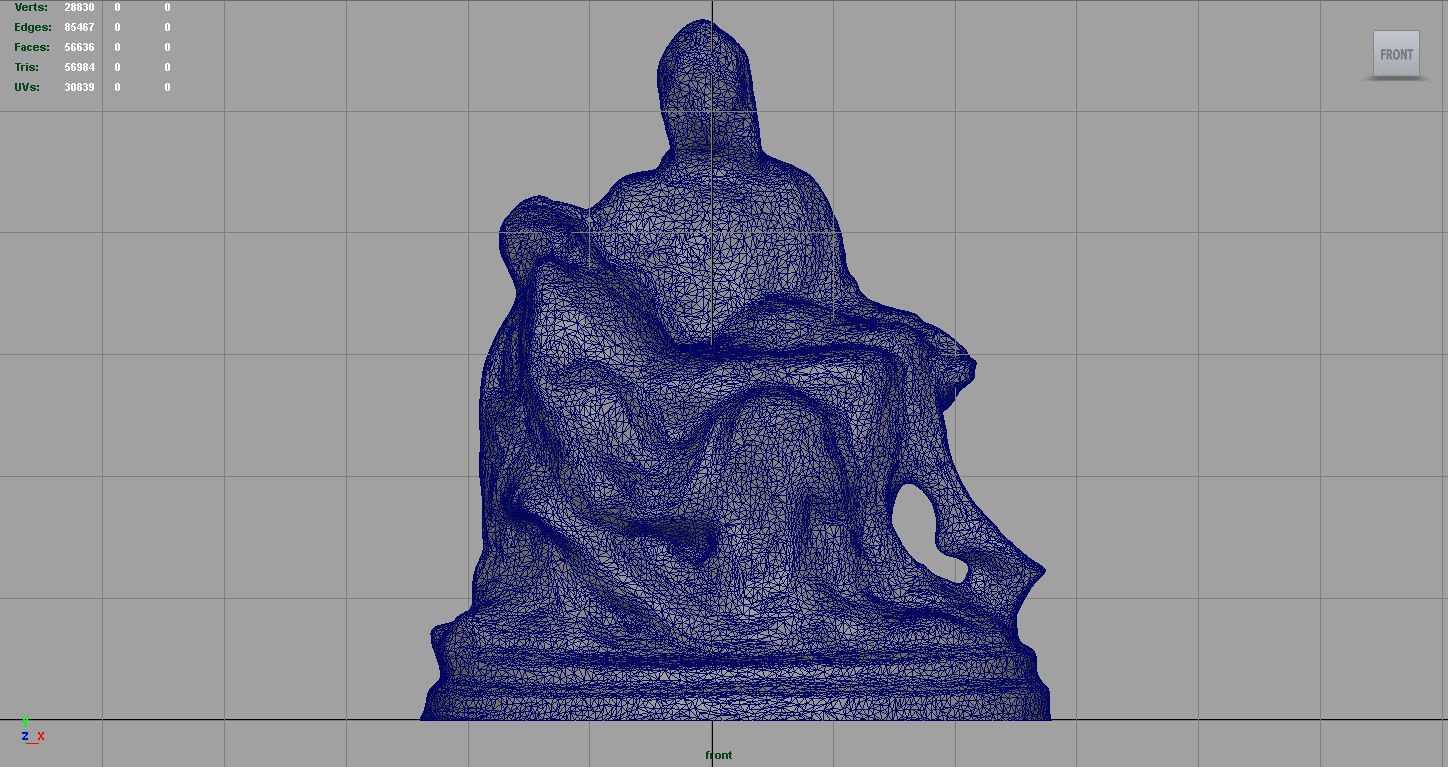Click the vertex count value 28830
The image size is (1448, 767).
point(79,7)
